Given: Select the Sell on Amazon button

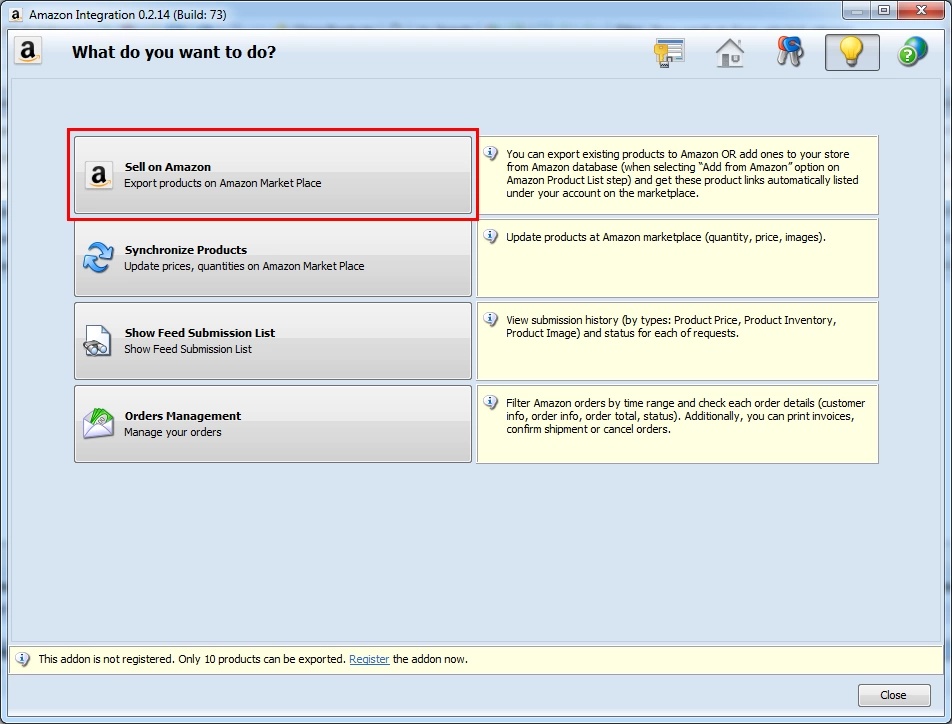Looking at the screenshot, I should pos(273,175).
